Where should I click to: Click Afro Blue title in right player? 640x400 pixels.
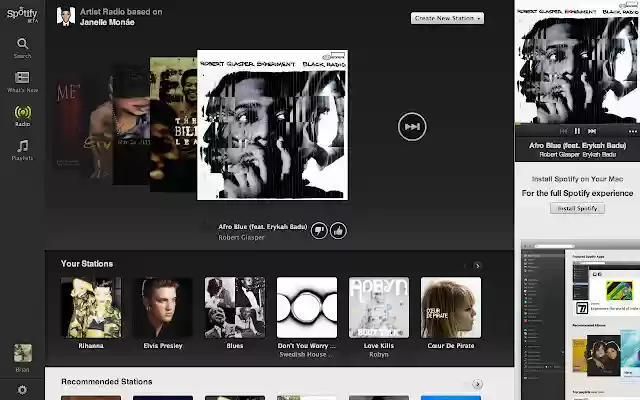coord(577,145)
